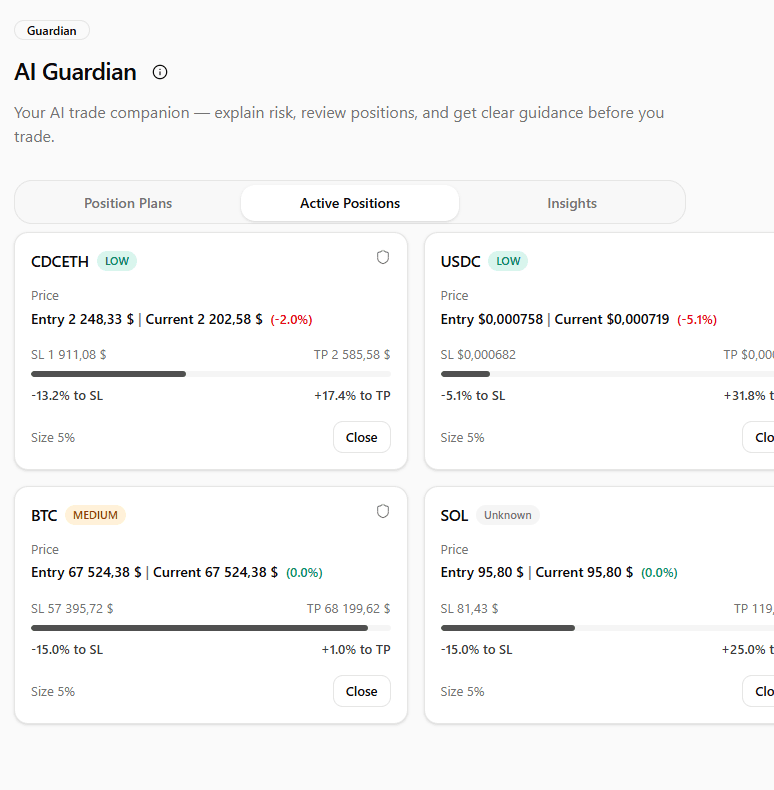Click 'SL $0,000682' on USDC card
Screen dimensions: 774x790
tap(478, 355)
